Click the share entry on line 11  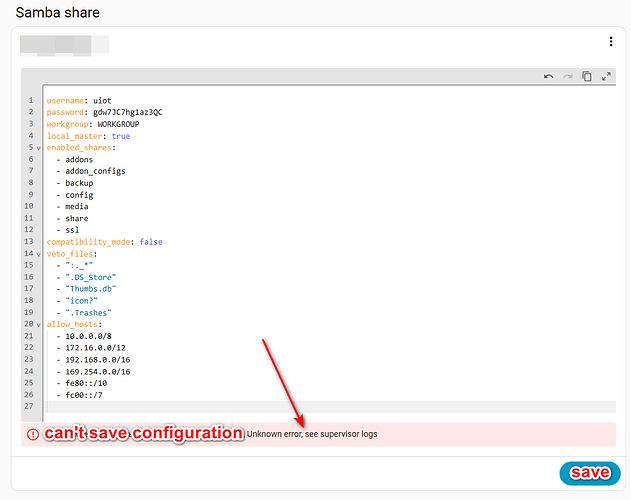(x=77, y=219)
